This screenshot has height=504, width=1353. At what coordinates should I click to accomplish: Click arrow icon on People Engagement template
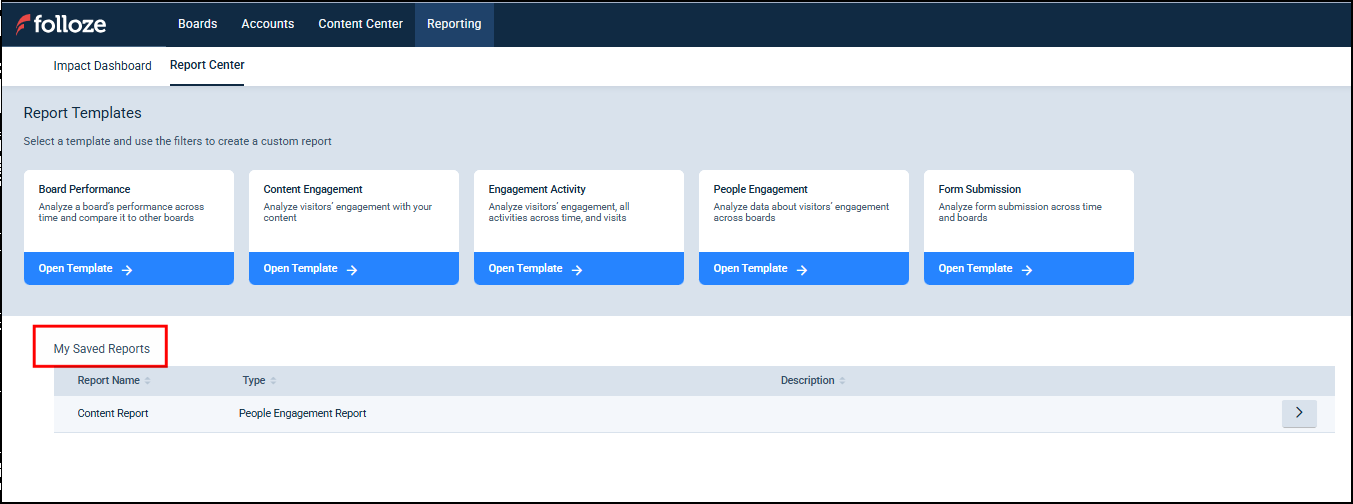[x=802, y=269]
